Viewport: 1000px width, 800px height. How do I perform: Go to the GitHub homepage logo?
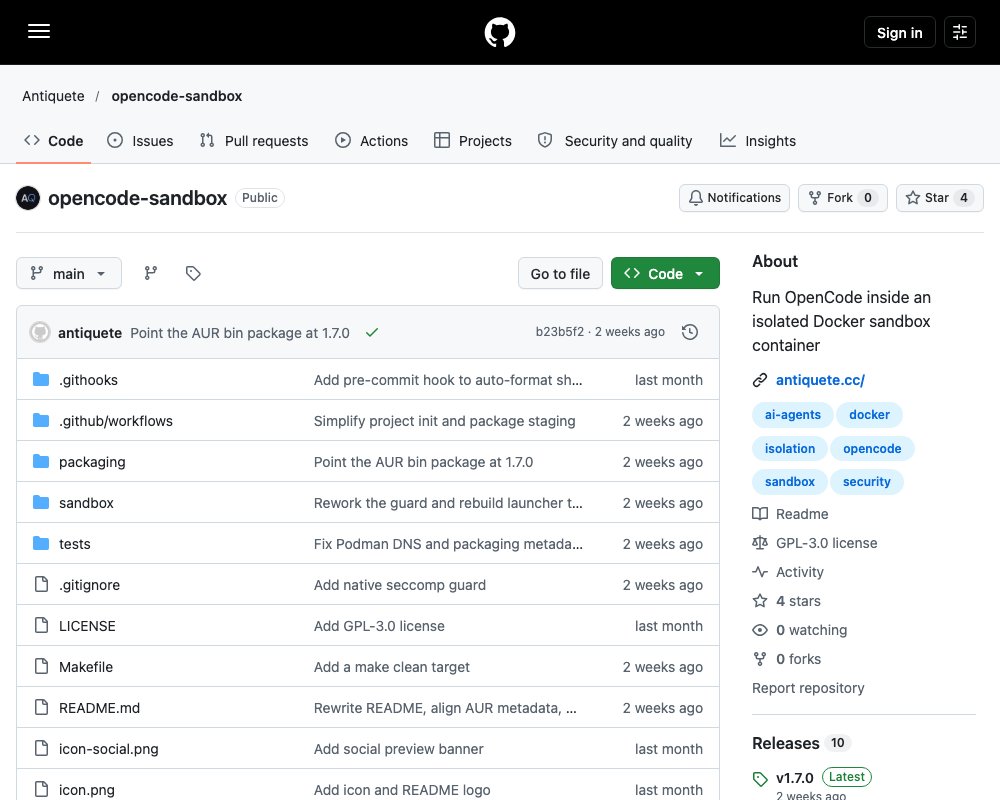(499, 32)
